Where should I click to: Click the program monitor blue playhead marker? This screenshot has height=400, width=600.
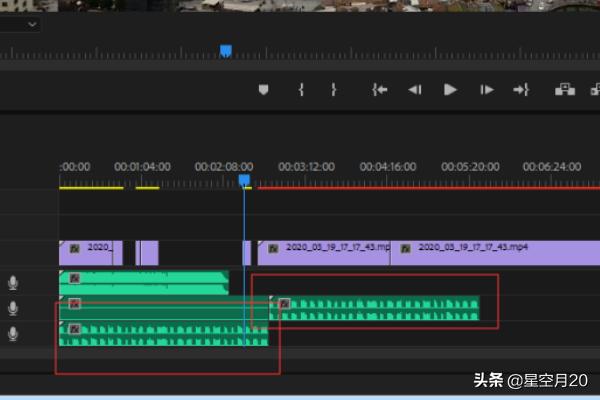click(x=226, y=51)
